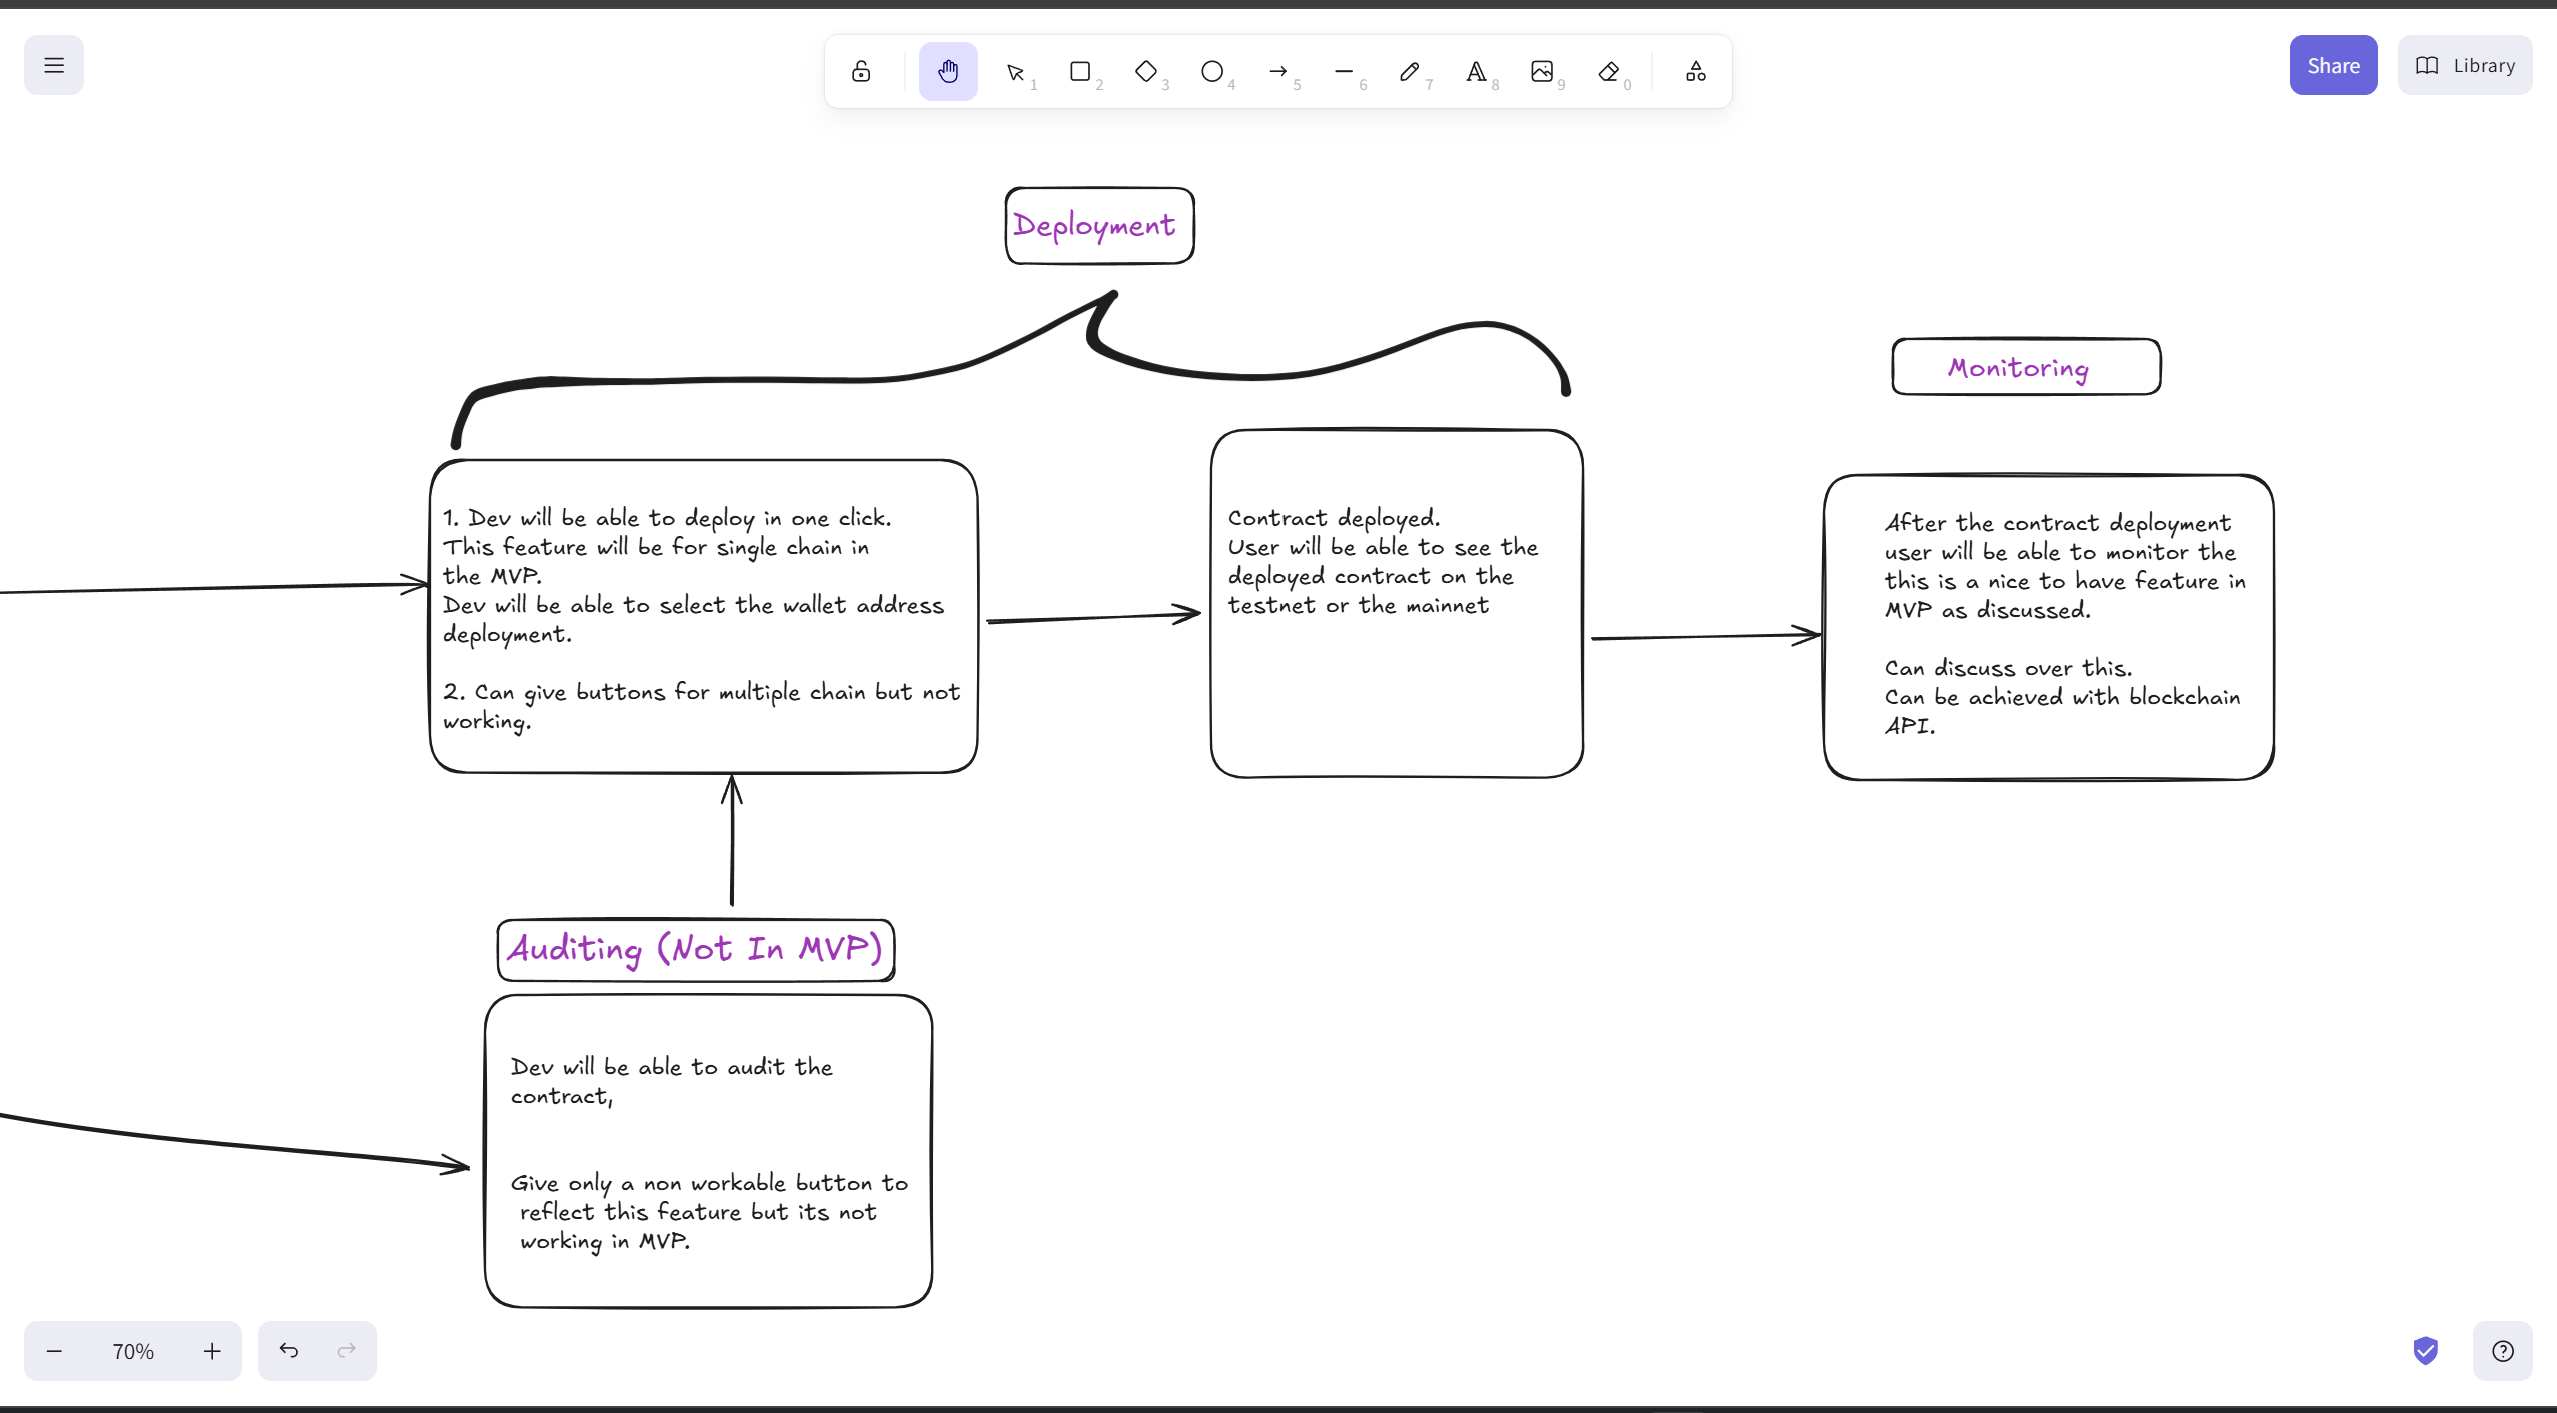
Task: Switch to the Selection tool
Action: click(1017, 71)
